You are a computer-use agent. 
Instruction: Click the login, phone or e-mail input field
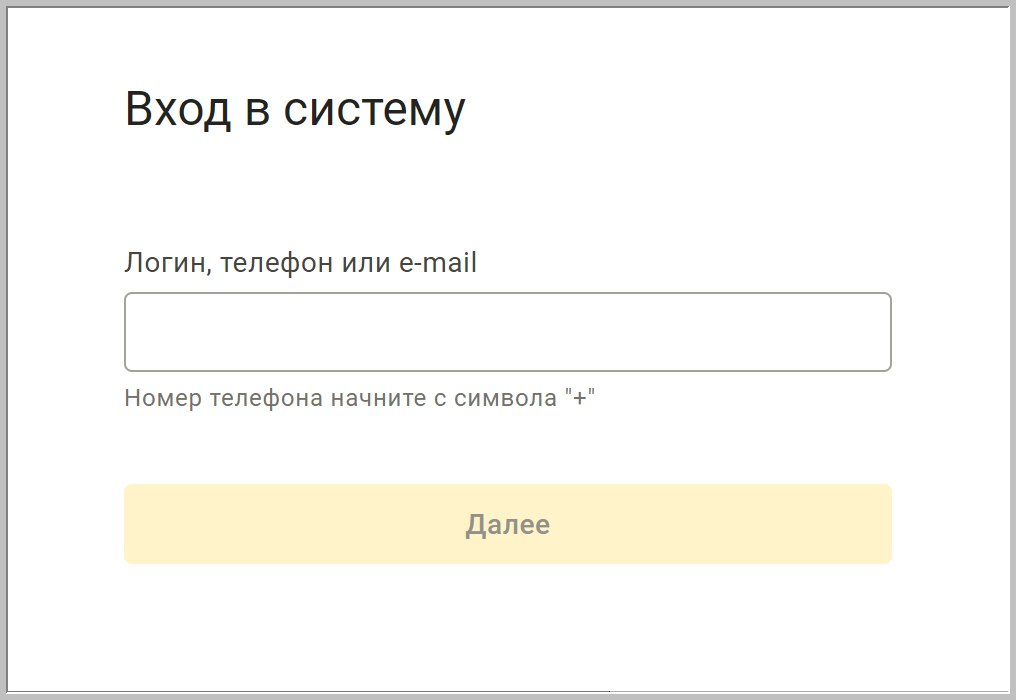coord(507,332)
